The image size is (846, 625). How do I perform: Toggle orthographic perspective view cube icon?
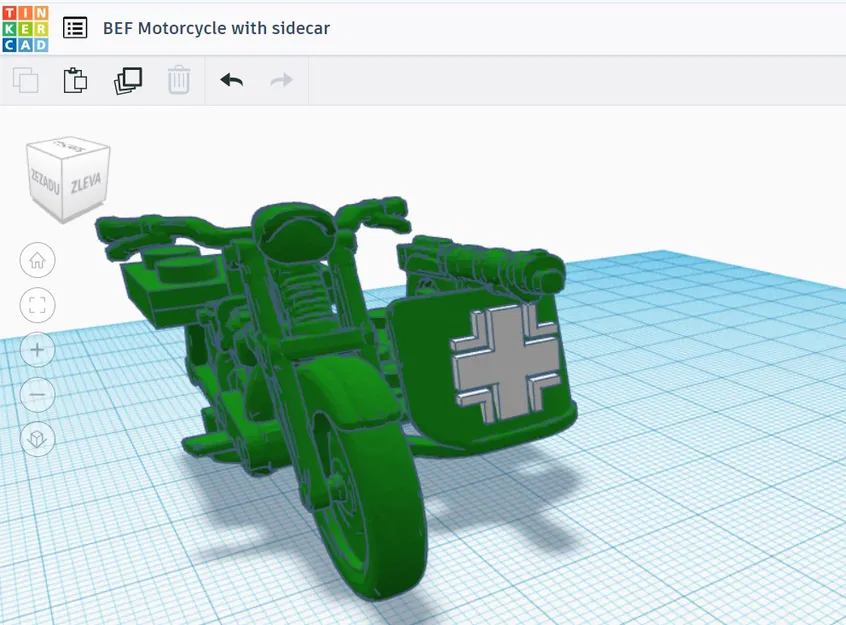[37, 439]
